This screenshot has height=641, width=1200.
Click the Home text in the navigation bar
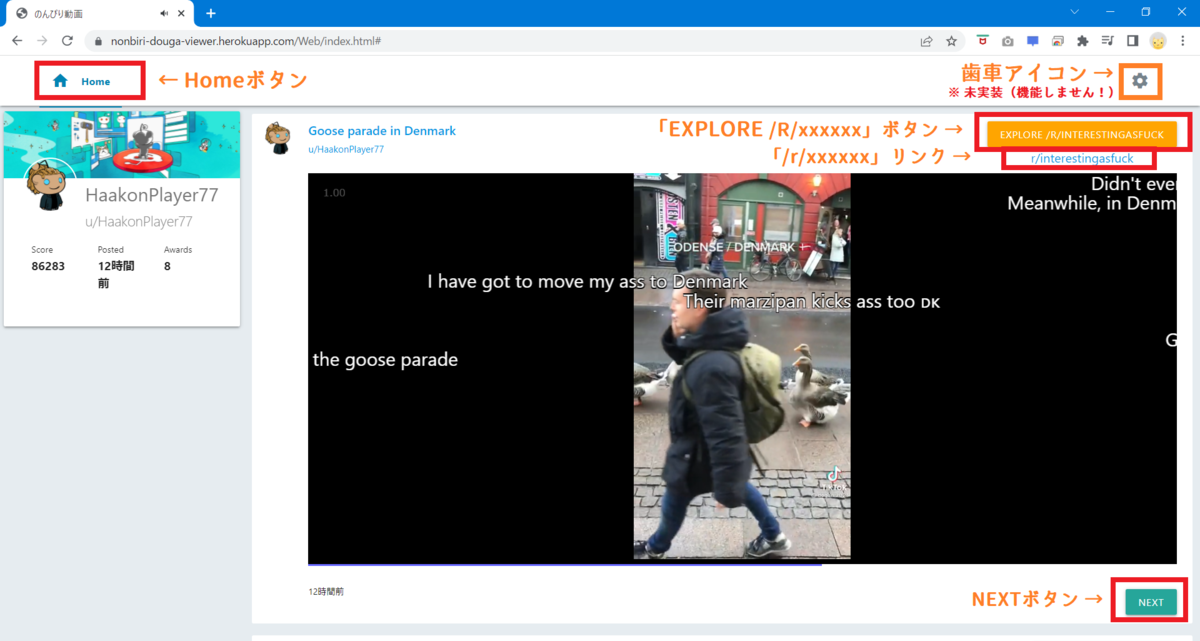click(96, 82)
